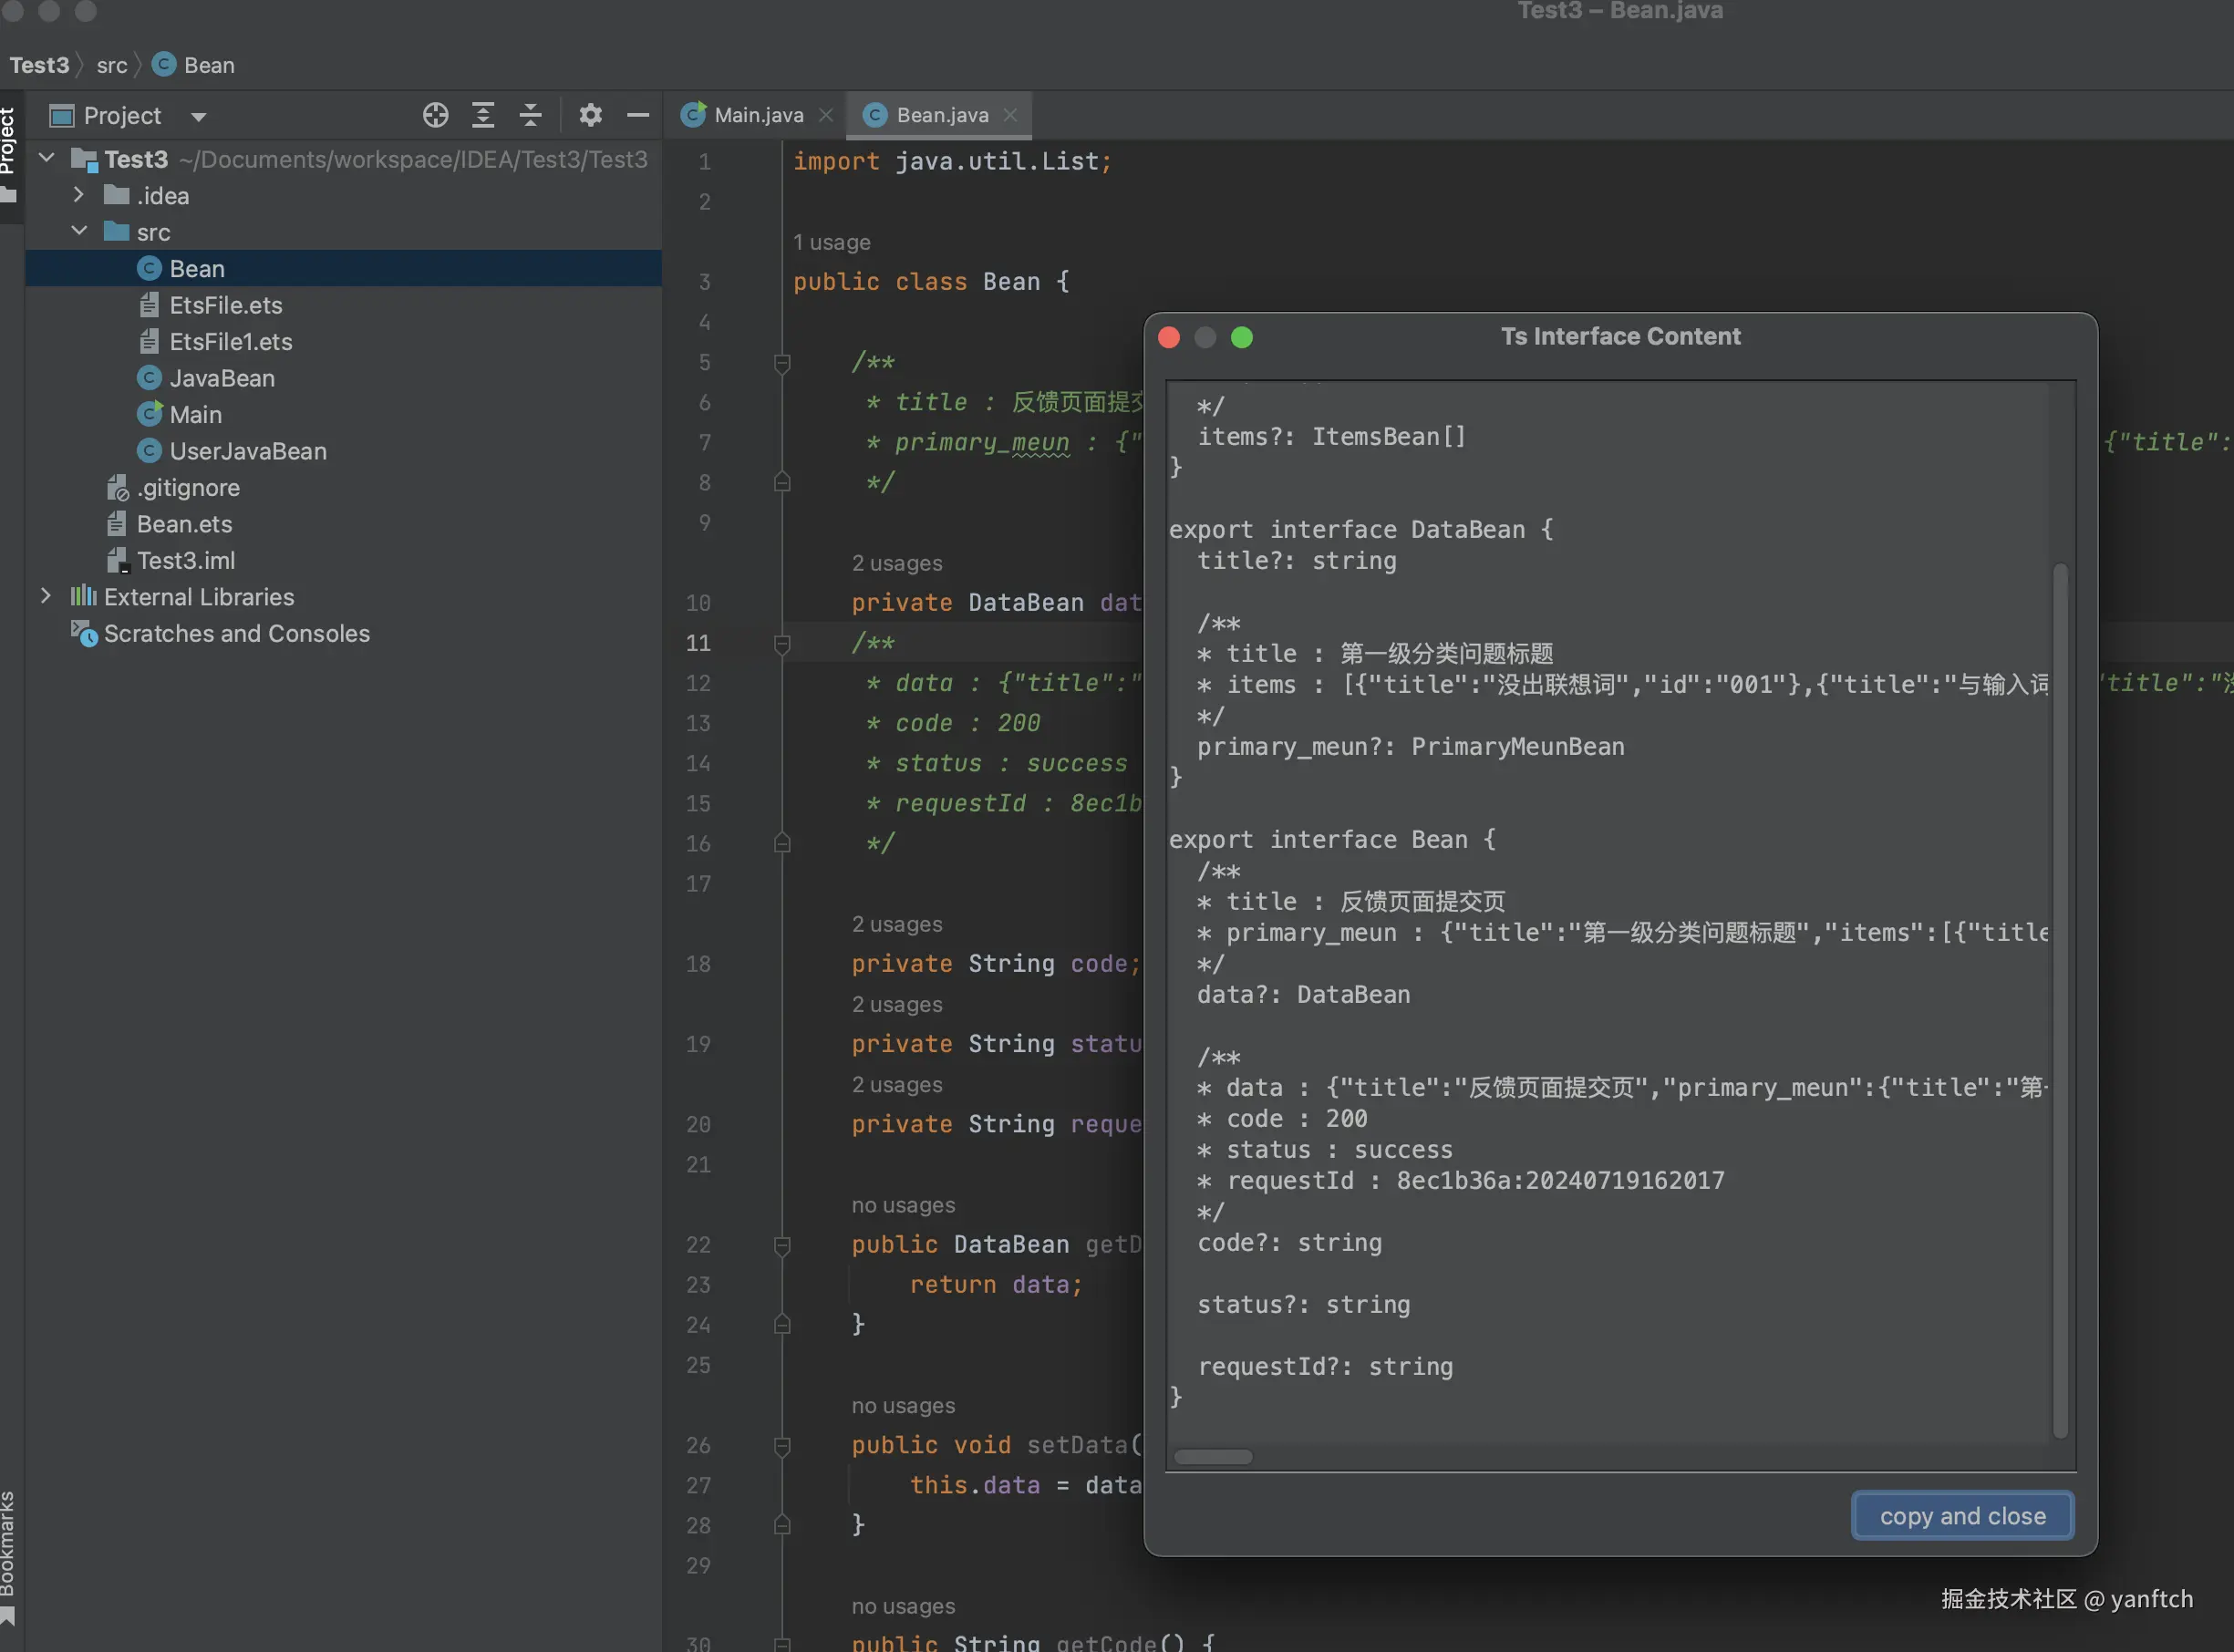2234x1652 pixels.
Task: Click the Collapse All icon in Project panel
Action: coord(531,115)
